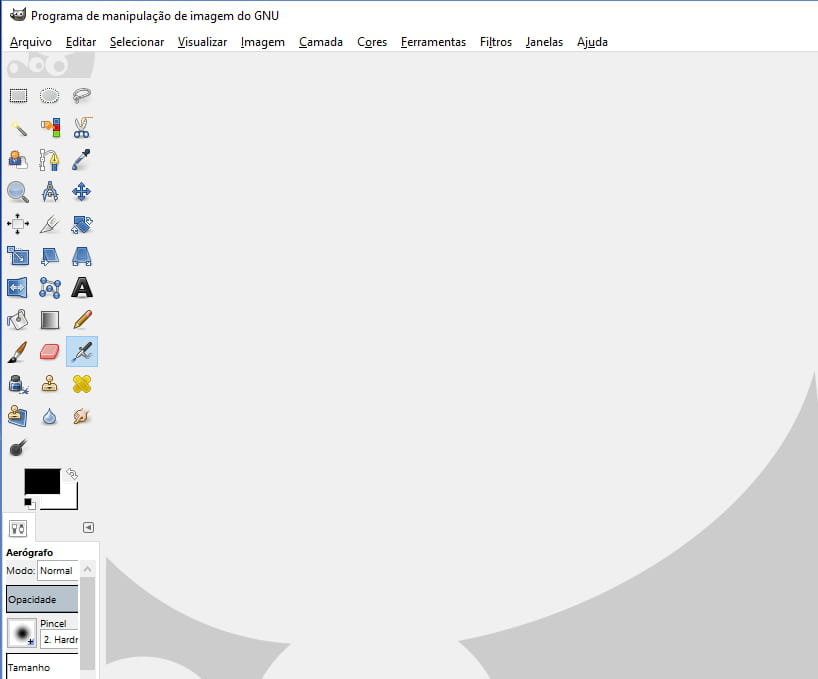Click the Opacidade slider
This screenshot has height=679, width=818.
[x=42, y=599]
